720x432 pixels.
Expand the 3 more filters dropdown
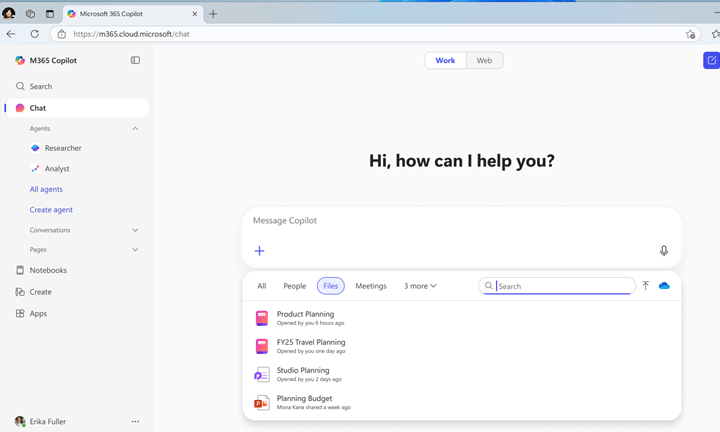(x=420, y=286)
